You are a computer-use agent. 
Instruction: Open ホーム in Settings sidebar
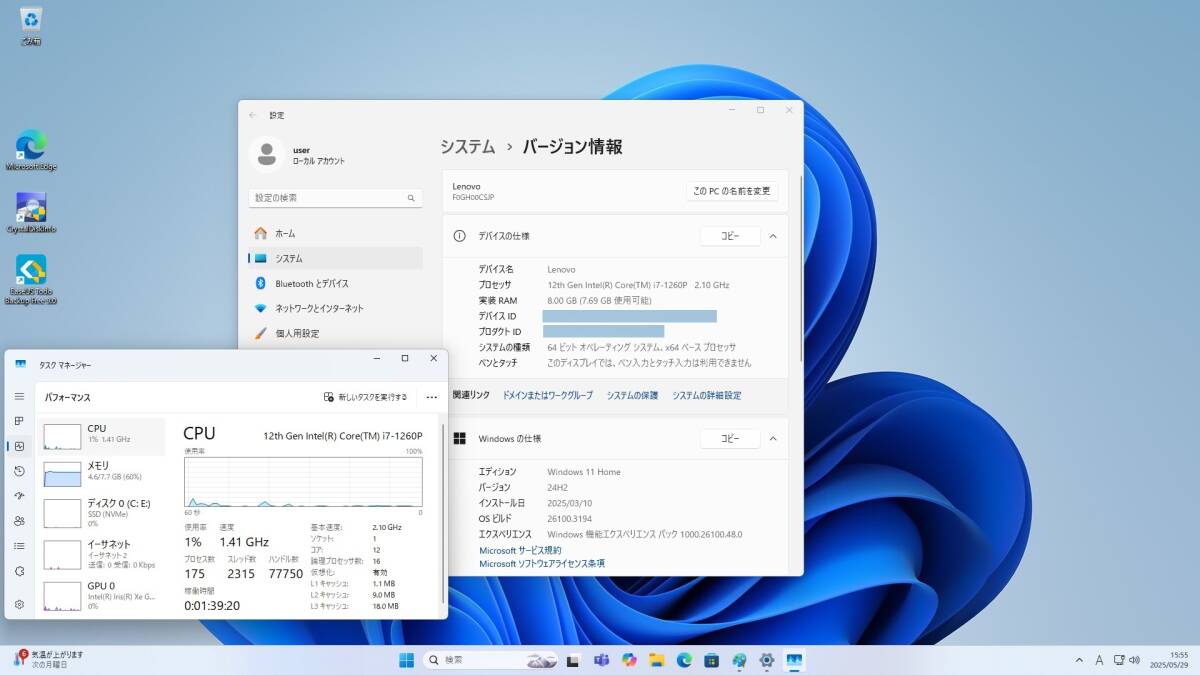click(x=335, y=233)
